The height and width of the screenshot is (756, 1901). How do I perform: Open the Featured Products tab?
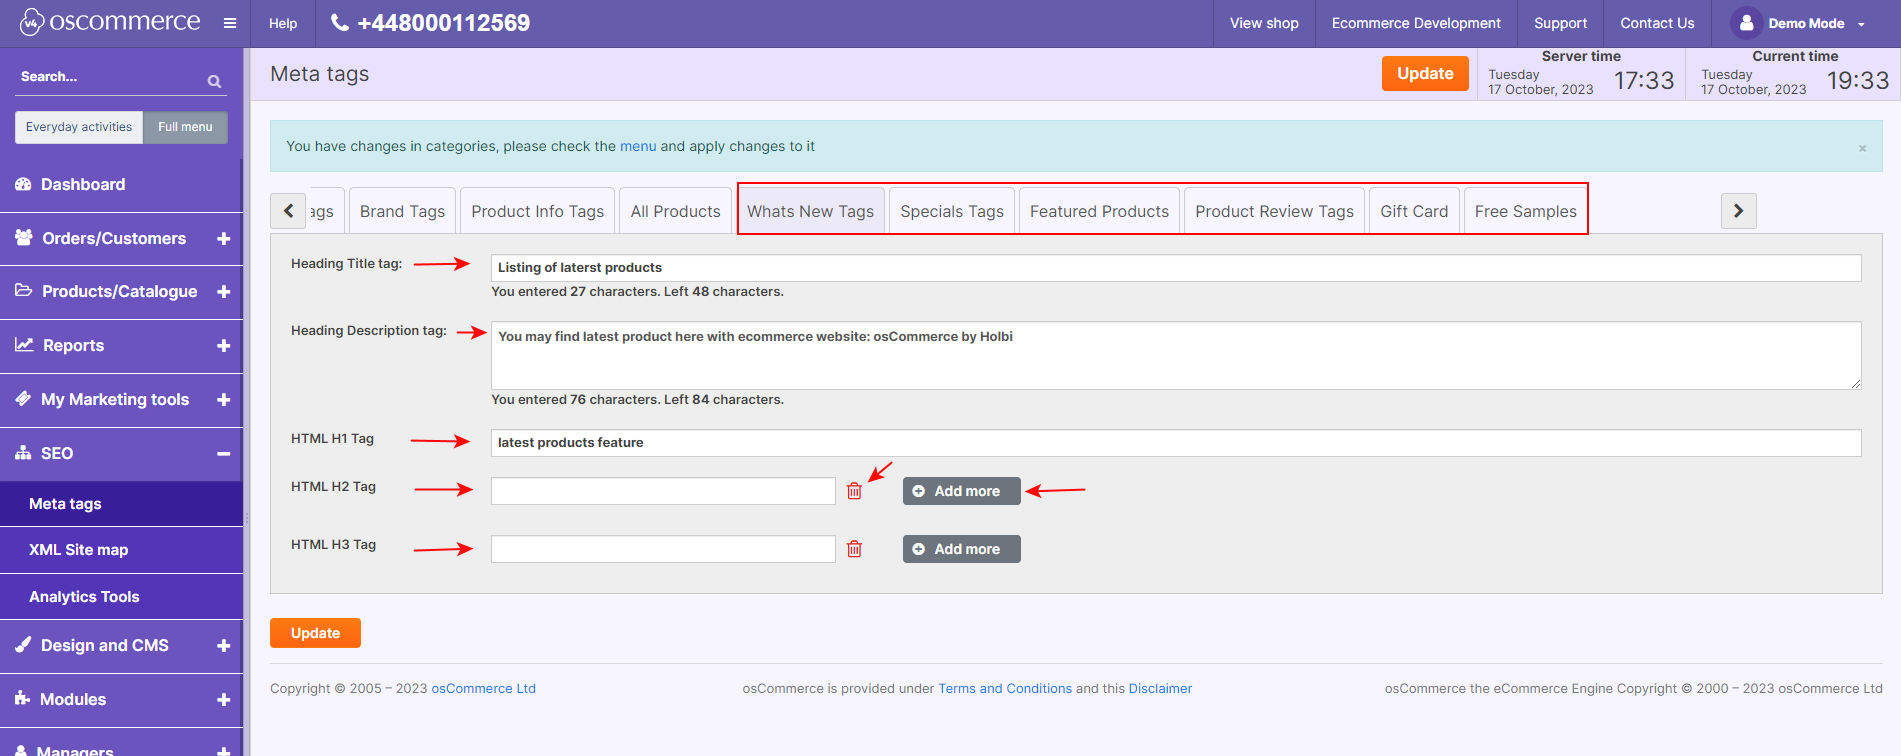1100,211
